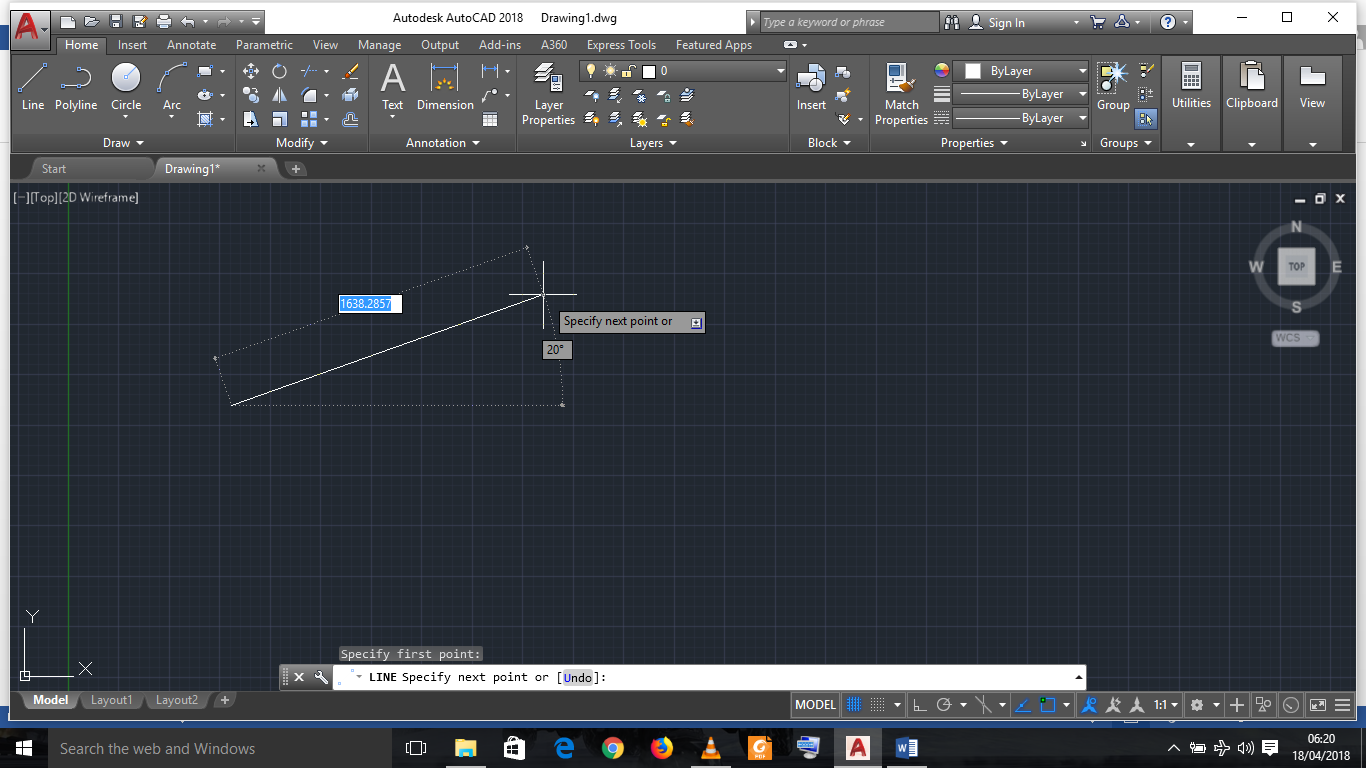The height and width of the screenshot is (768, 1366).
Task: Click the ByLayer color swatch in Properties
Action: click(971, 71)
